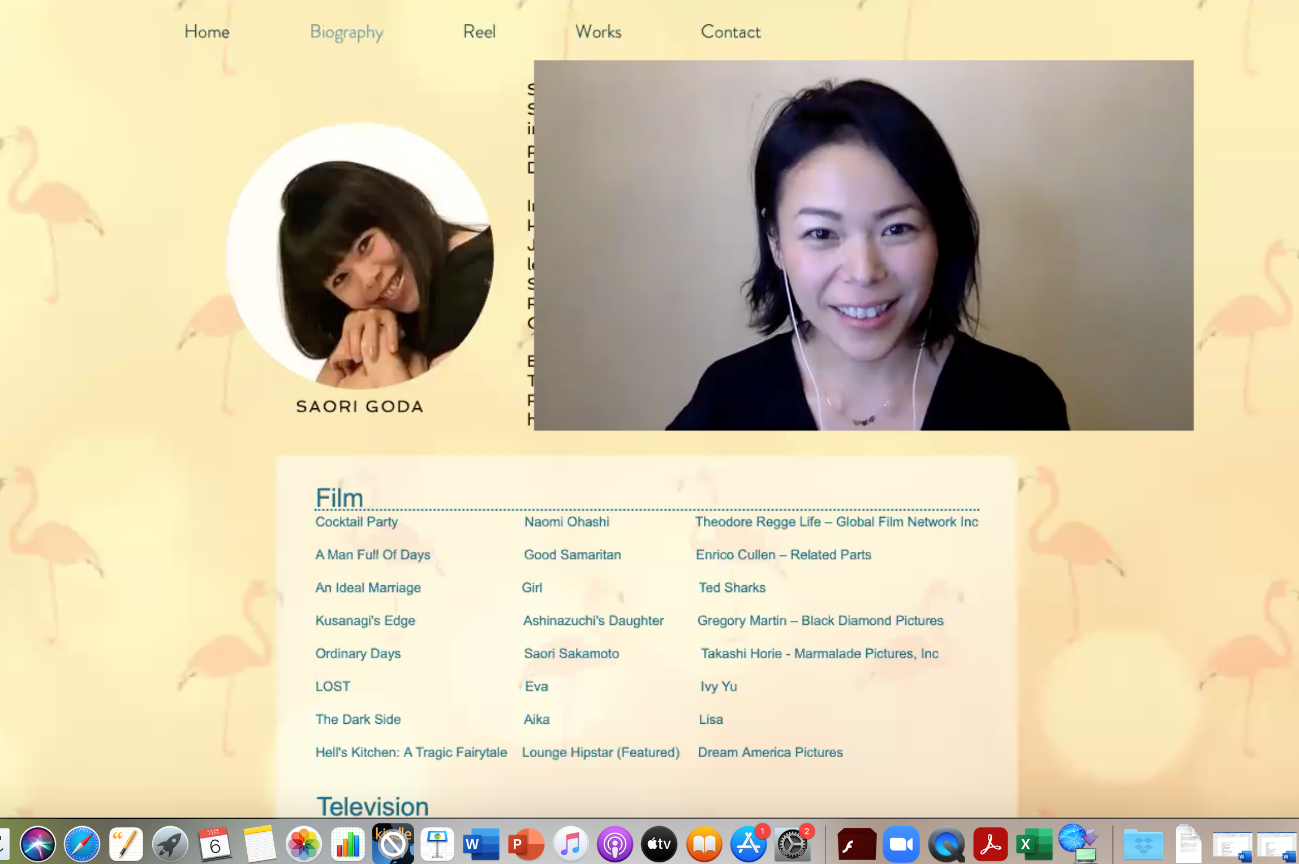Click the 'Ivy Yu' credit text

(x=719, y=687)
